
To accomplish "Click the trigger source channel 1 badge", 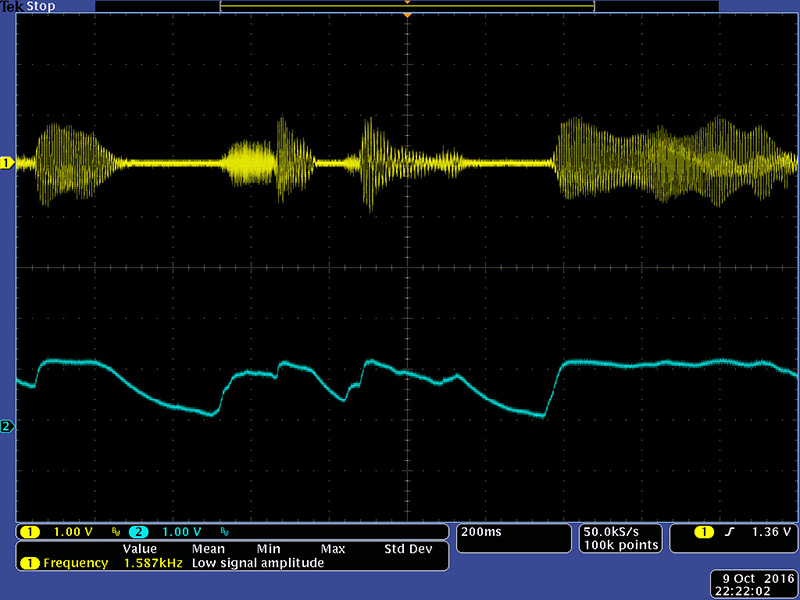I will point(704,532).
